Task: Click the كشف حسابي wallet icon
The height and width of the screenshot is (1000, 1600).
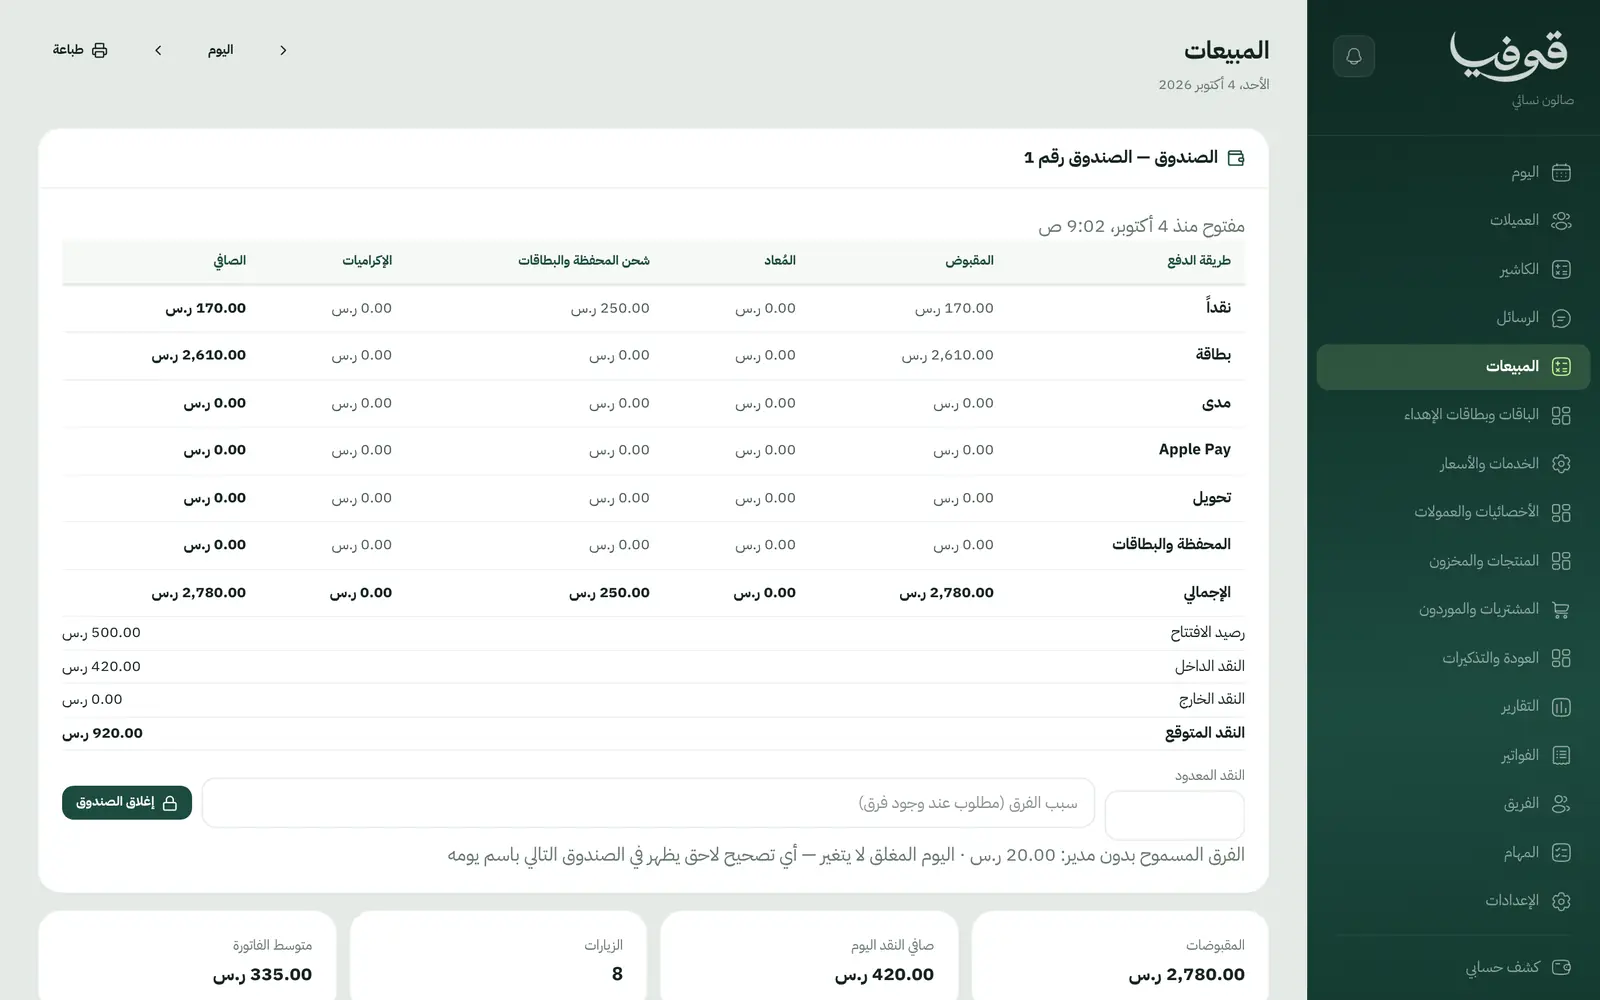Action: (x=1561, y=967)
